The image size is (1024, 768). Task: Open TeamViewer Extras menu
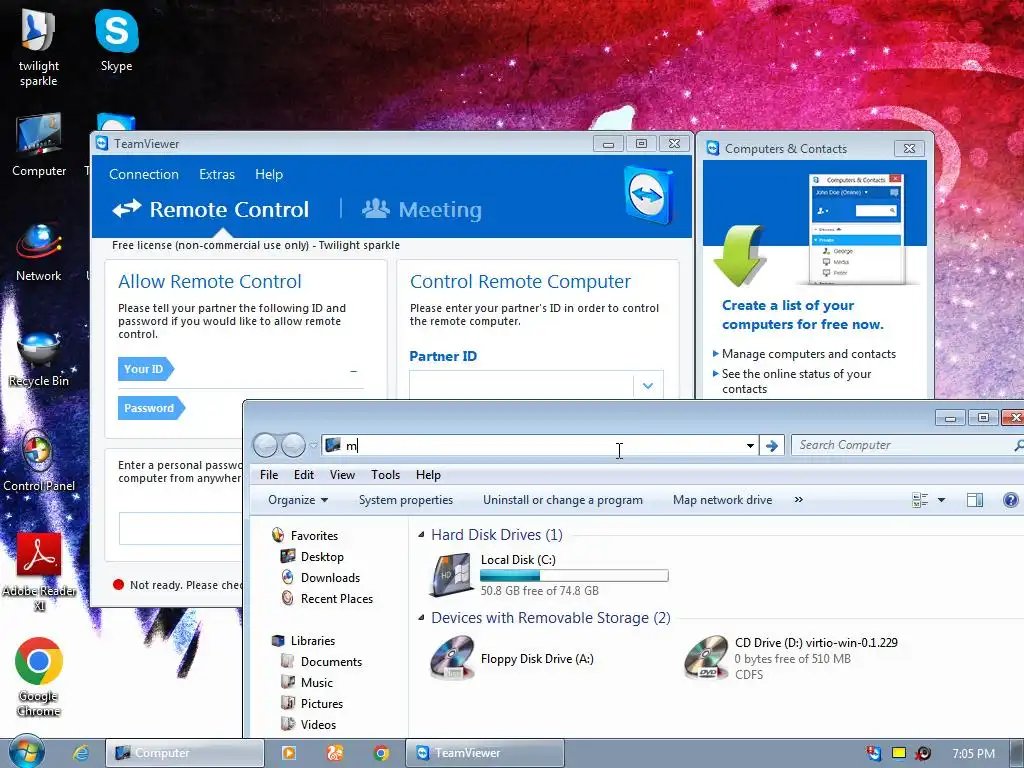[217, 174]
